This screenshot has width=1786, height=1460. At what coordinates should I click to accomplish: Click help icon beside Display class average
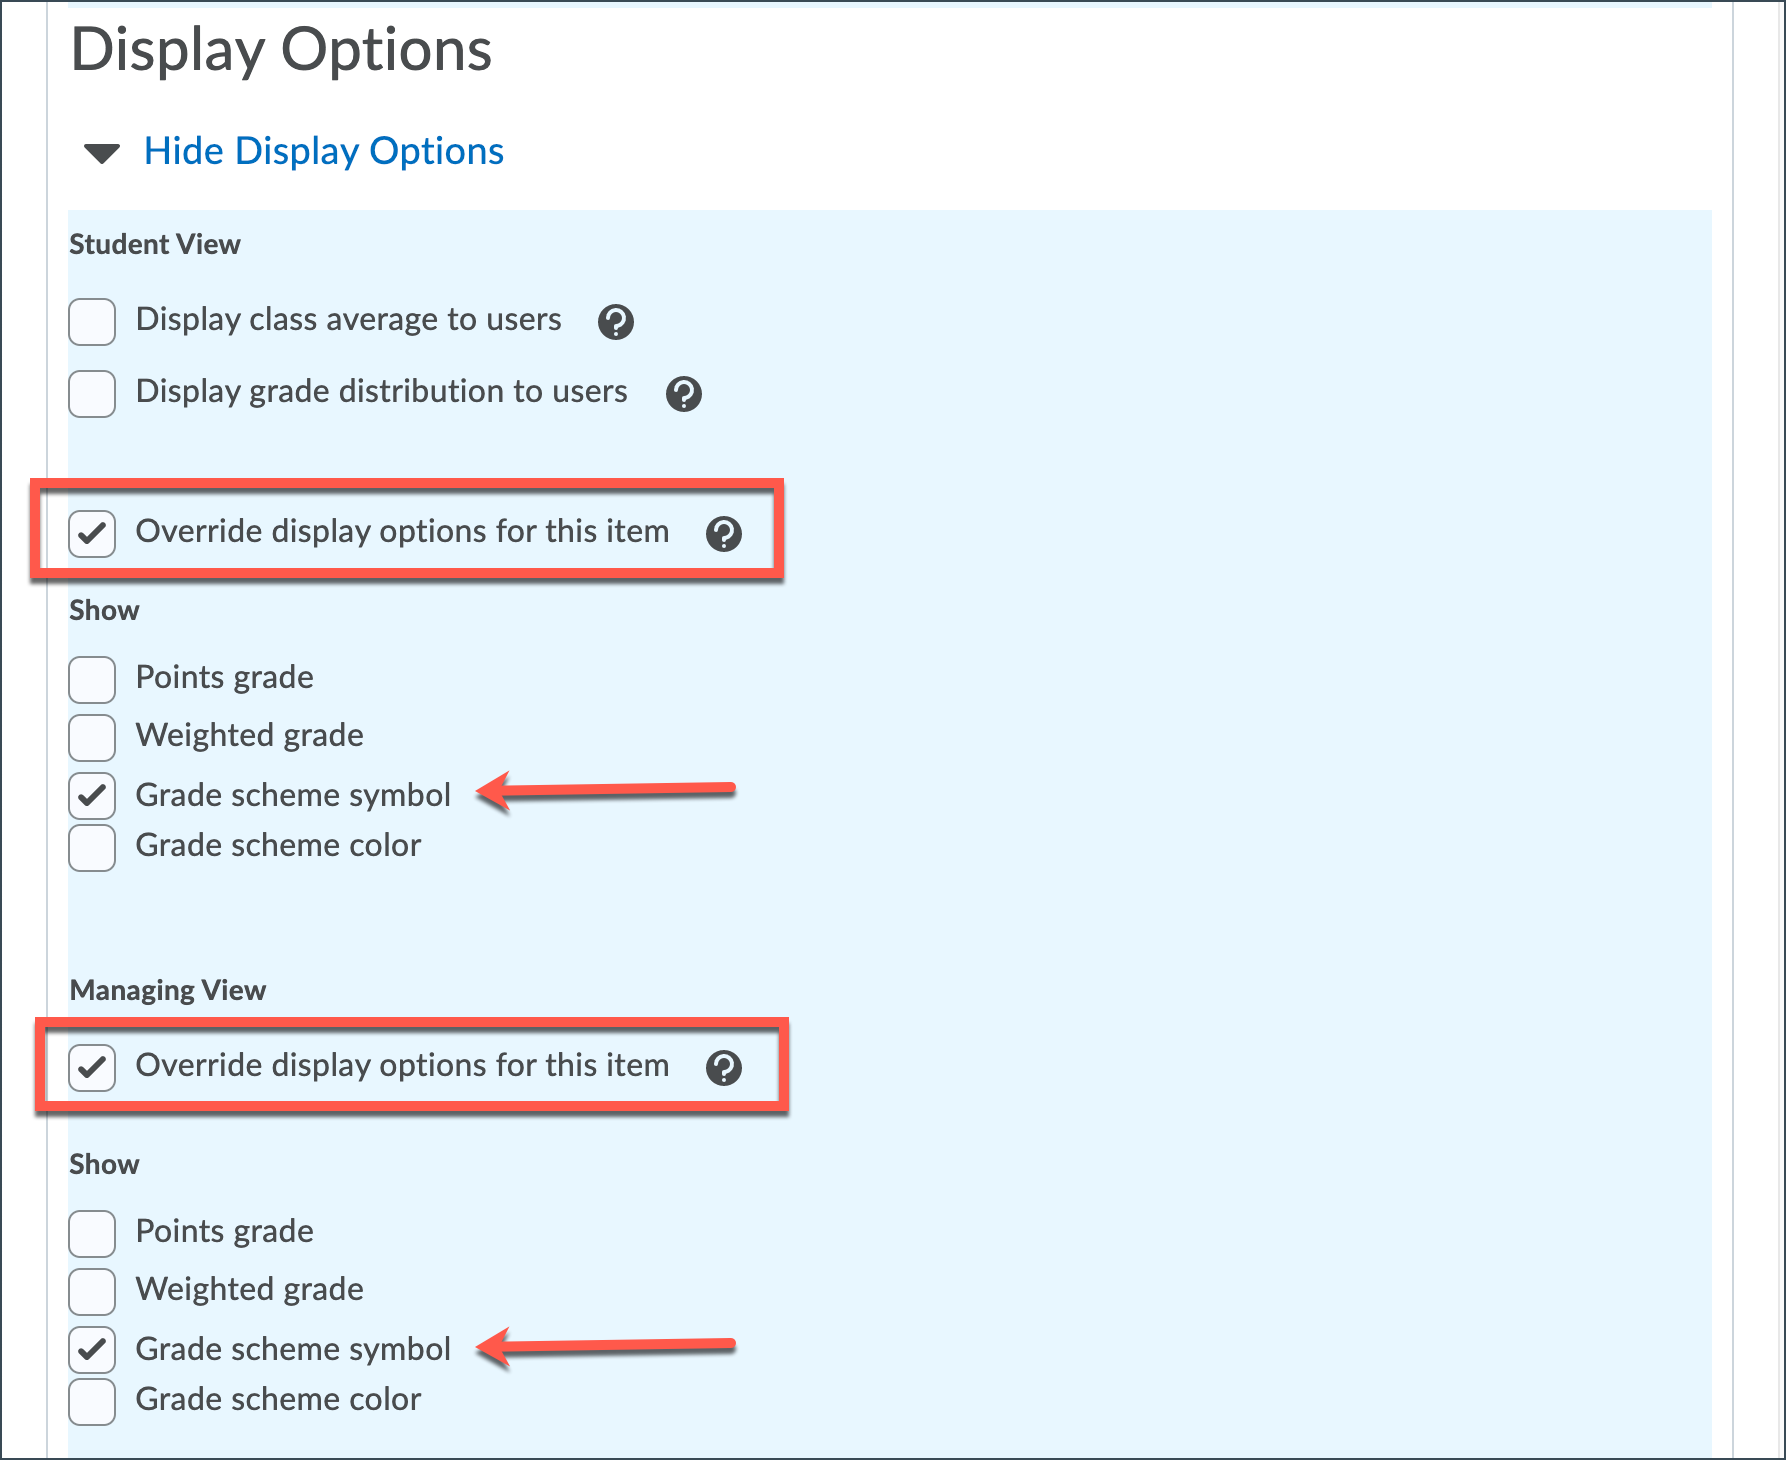click(x=616, y=322)
